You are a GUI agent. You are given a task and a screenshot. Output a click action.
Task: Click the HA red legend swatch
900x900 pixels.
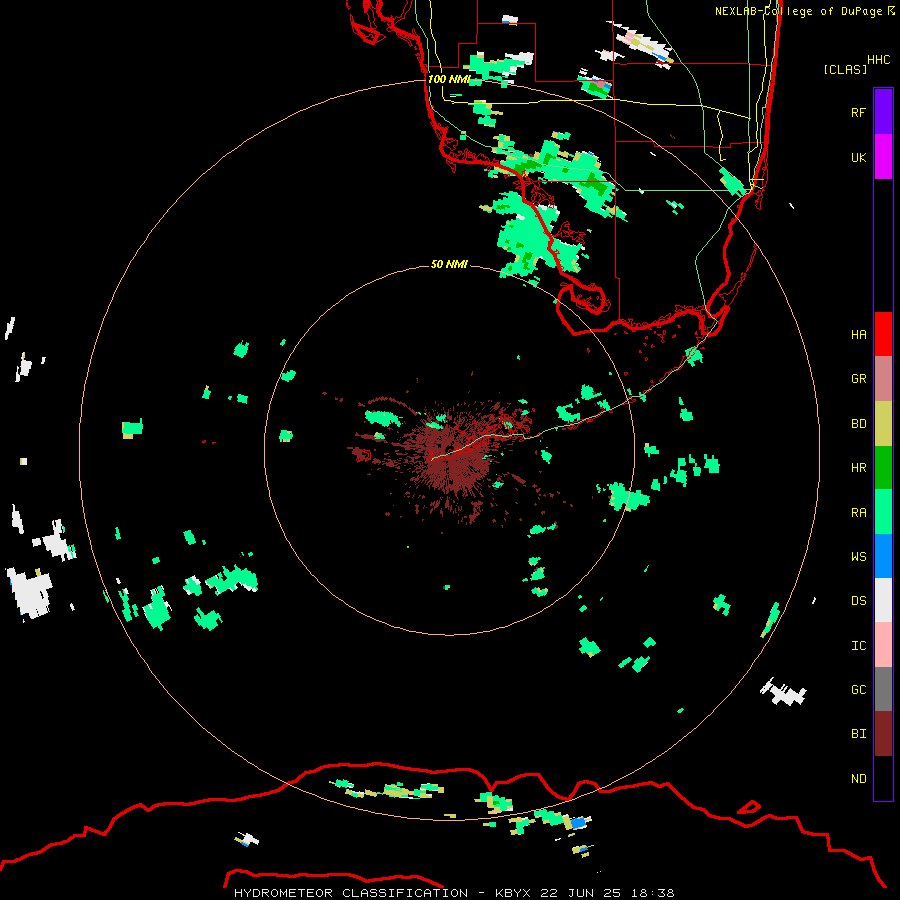(883, 334)
